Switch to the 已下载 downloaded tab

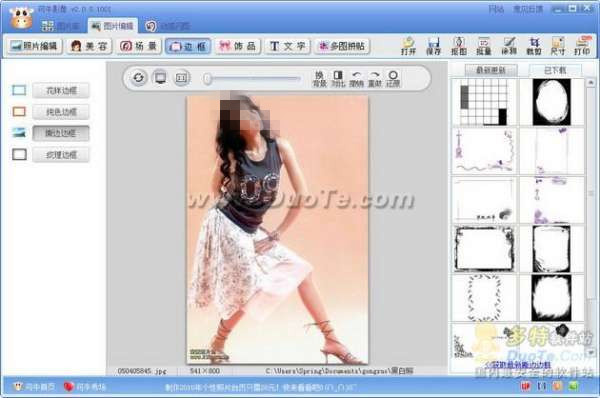click(555, 70)
